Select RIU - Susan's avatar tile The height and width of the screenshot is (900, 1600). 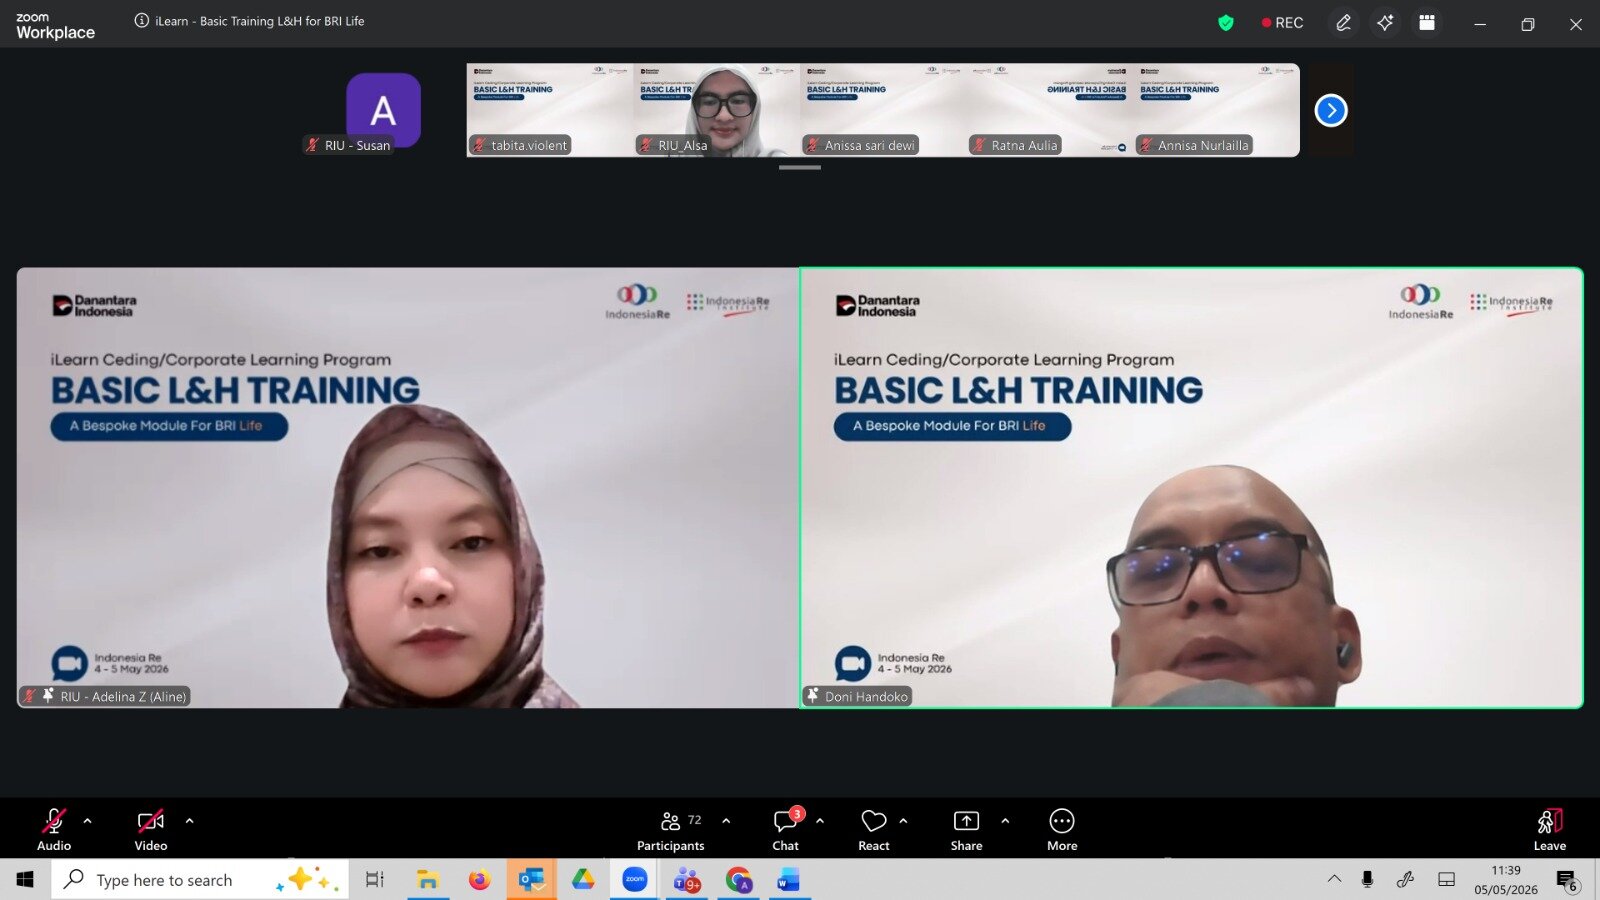(383, 109)
